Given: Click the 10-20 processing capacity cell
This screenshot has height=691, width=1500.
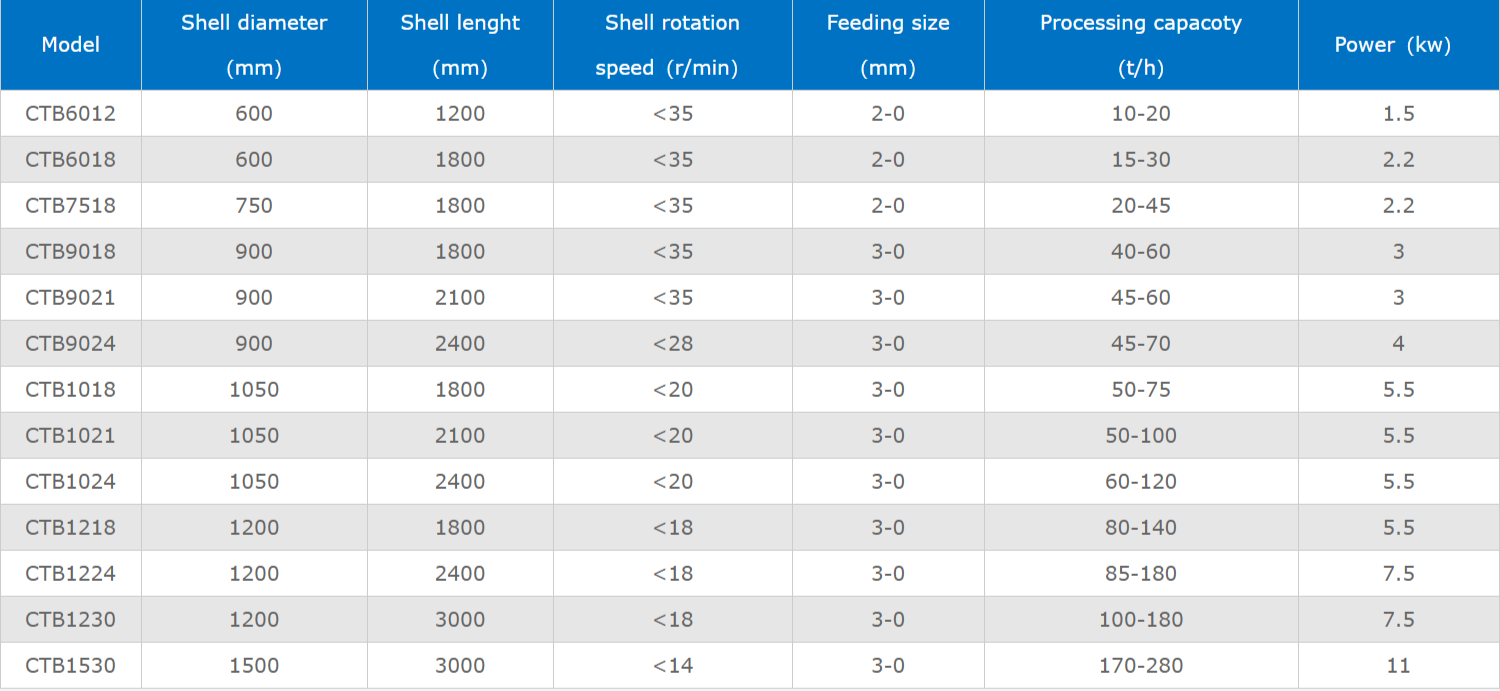Looking at the screenshot, I should click(x=1141, y=114).
